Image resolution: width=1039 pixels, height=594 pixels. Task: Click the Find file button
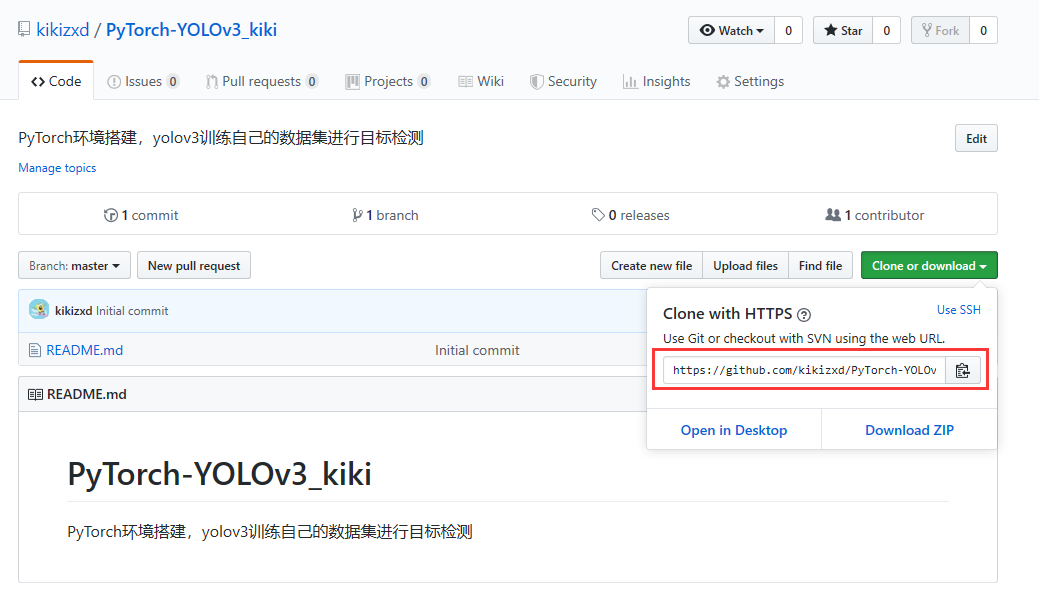pos(820,265)
